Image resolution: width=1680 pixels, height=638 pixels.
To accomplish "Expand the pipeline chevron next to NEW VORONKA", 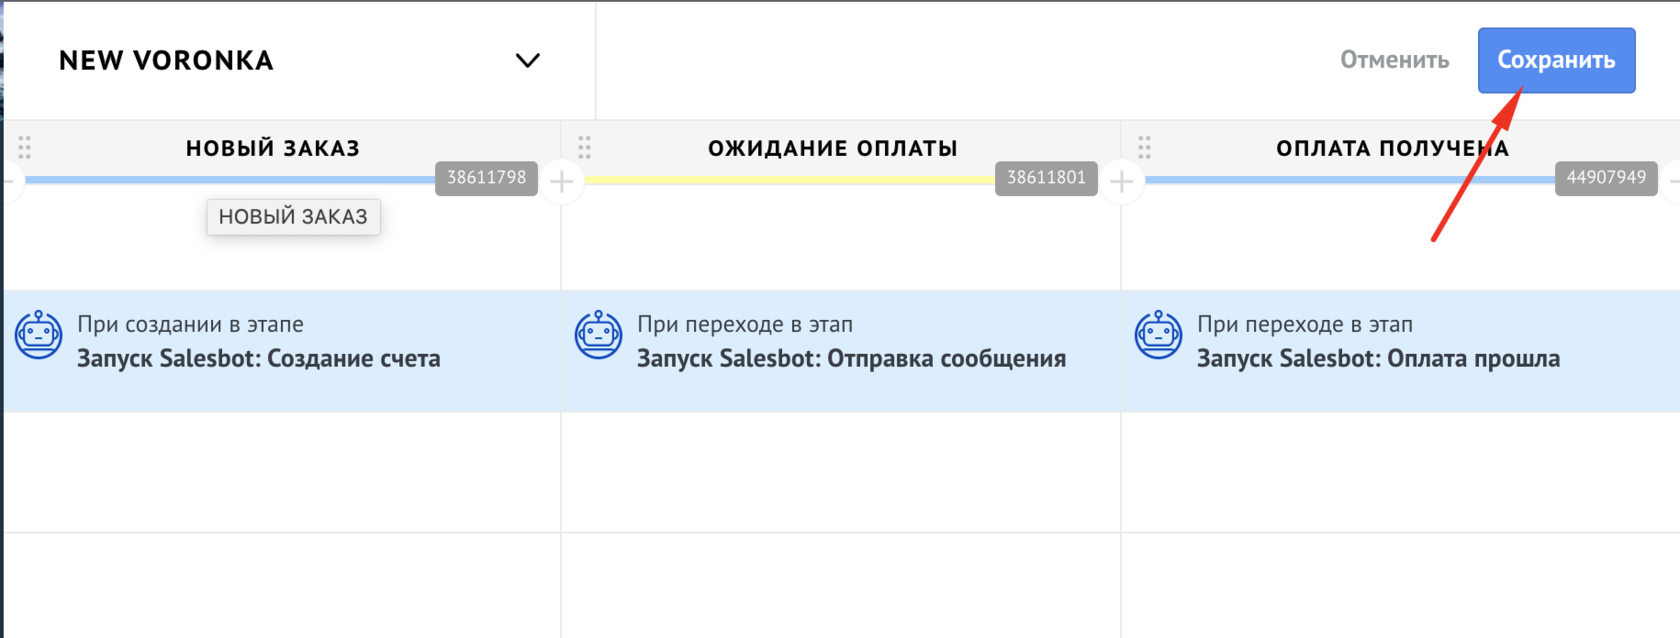I will pos(527,61).
